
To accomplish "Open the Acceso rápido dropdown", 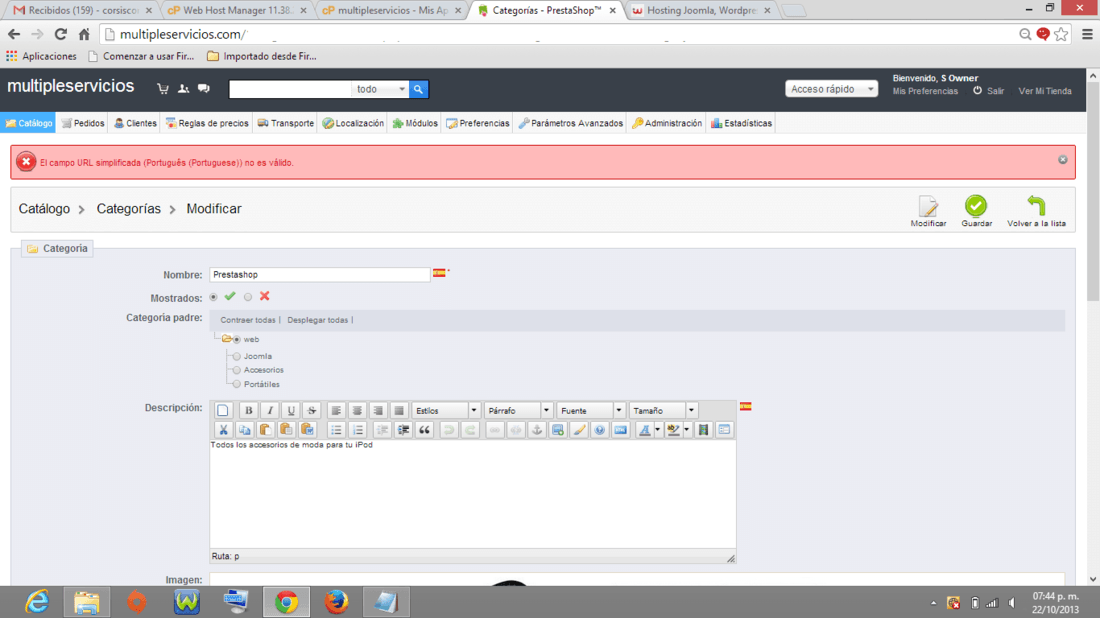I will [831, 89].
